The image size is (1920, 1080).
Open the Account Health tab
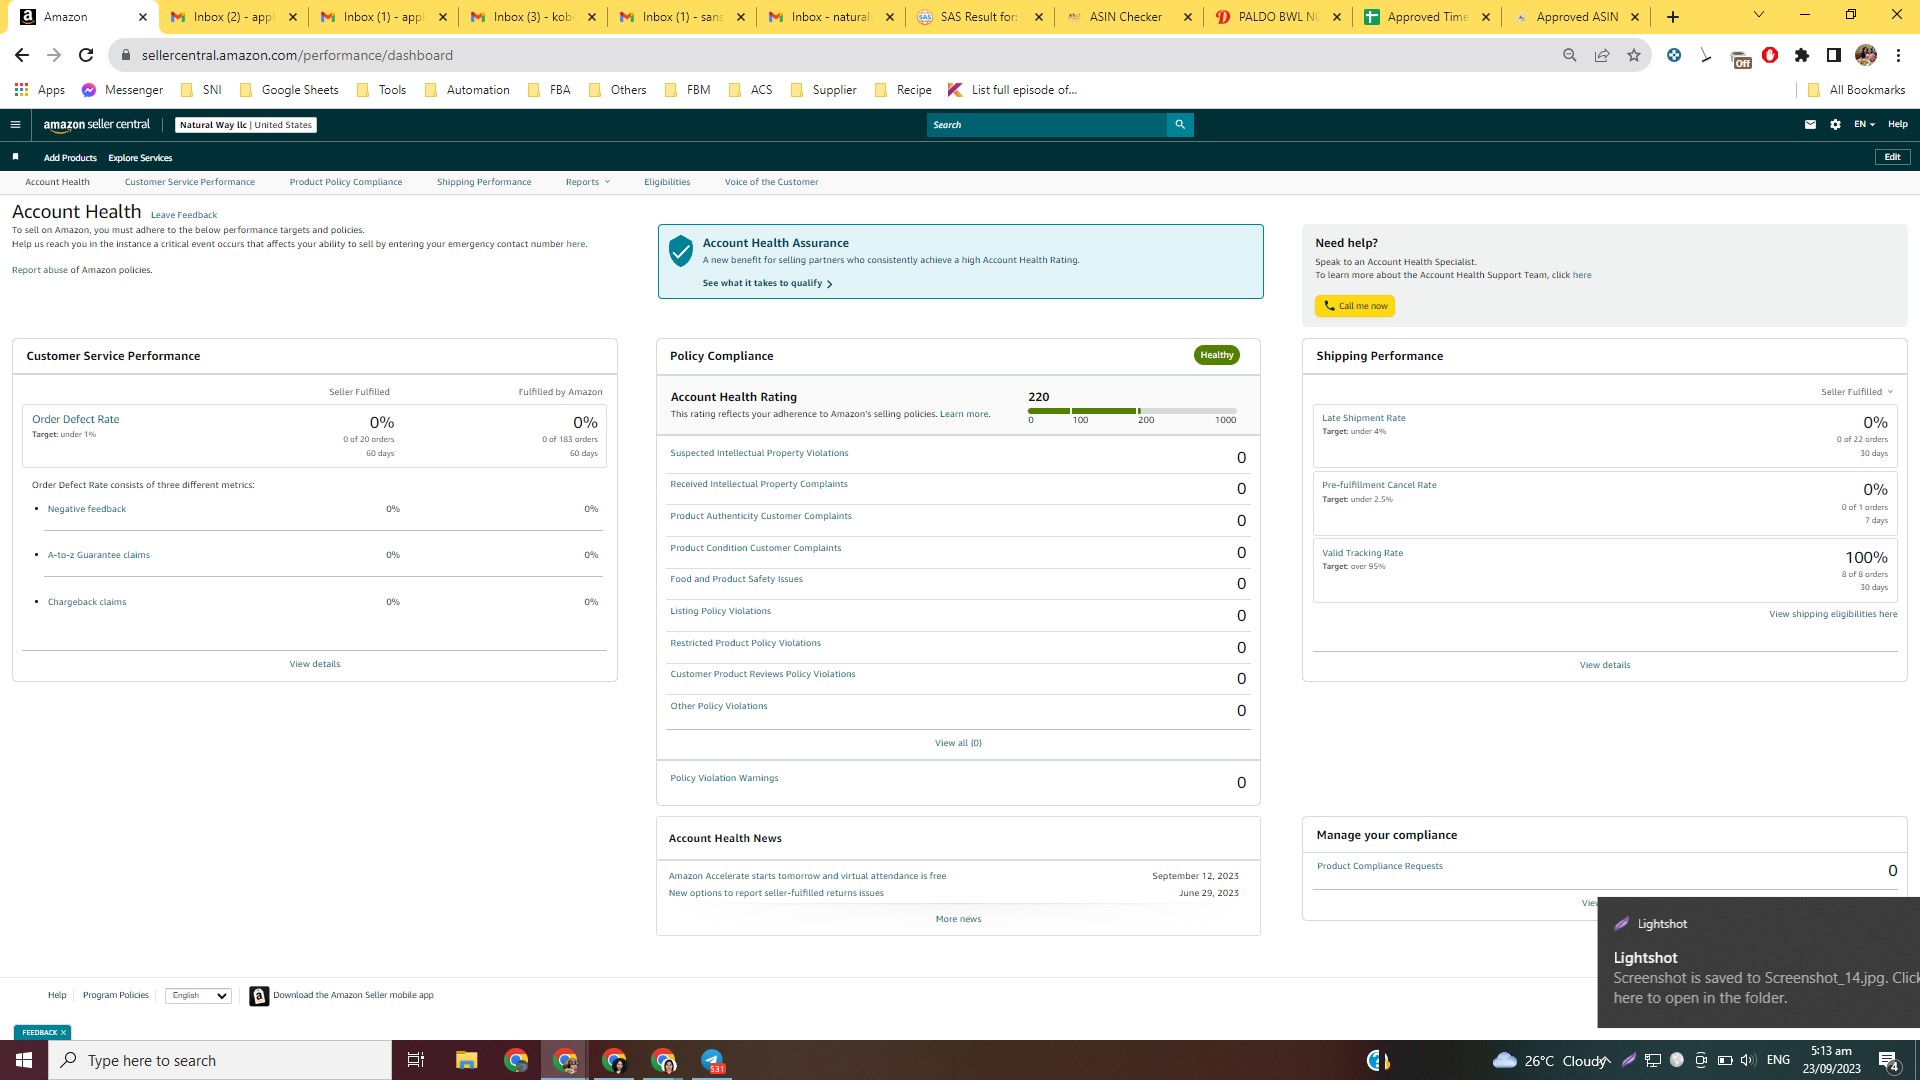click(57, 182)
